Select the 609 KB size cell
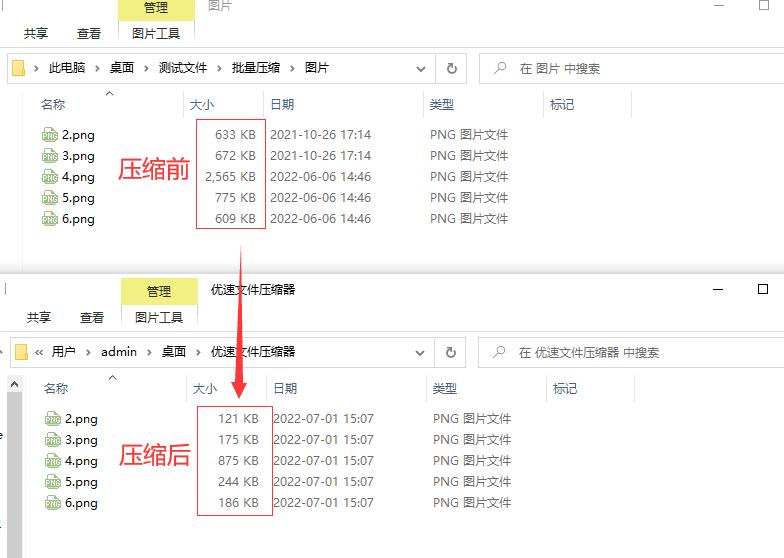Image resolution: width=784 pixels, height=558 pixels. pyautogui.click(x=235, y=218)
